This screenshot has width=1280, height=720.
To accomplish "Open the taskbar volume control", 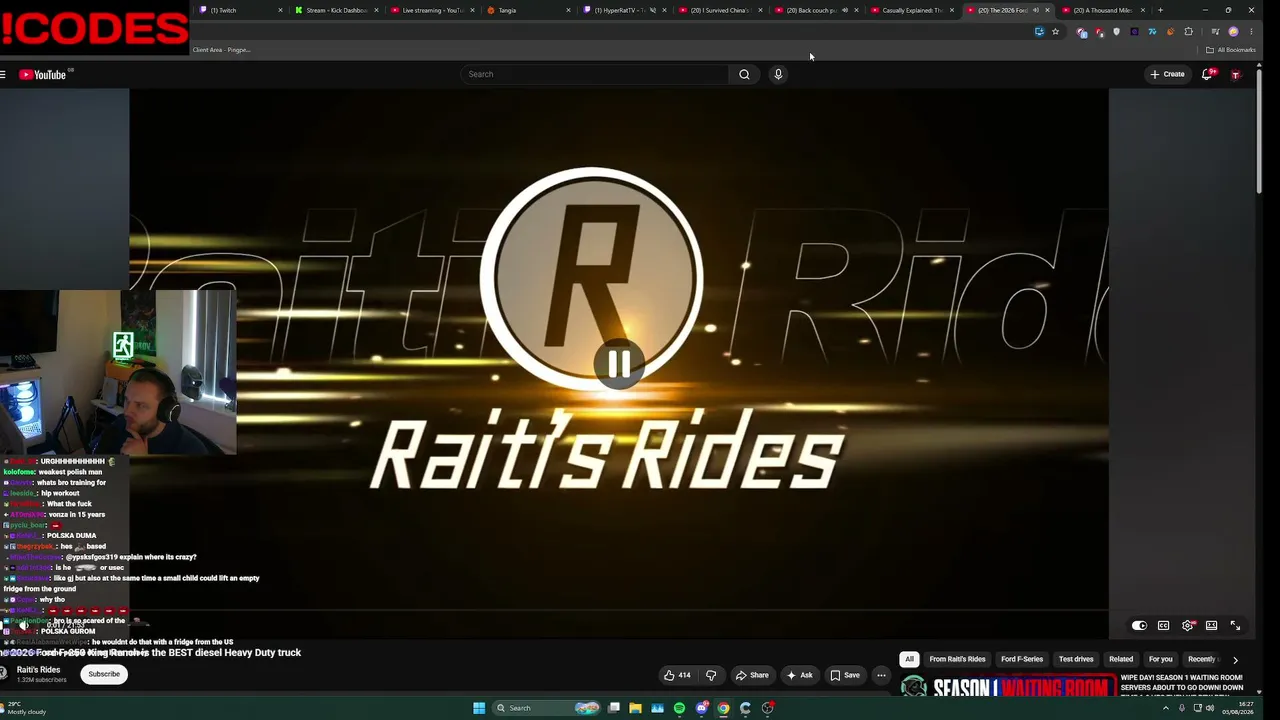I will 1211,708.
